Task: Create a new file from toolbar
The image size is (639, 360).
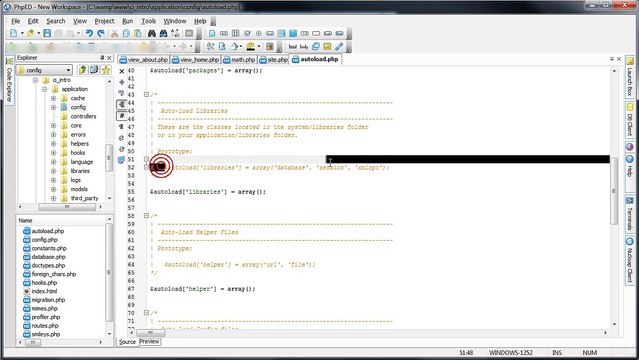Action: click(13, 33)
